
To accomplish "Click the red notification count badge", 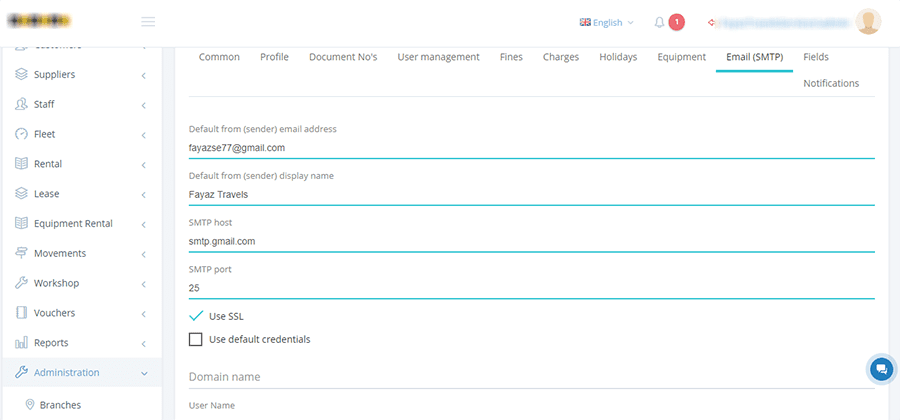I will [677, 22].
